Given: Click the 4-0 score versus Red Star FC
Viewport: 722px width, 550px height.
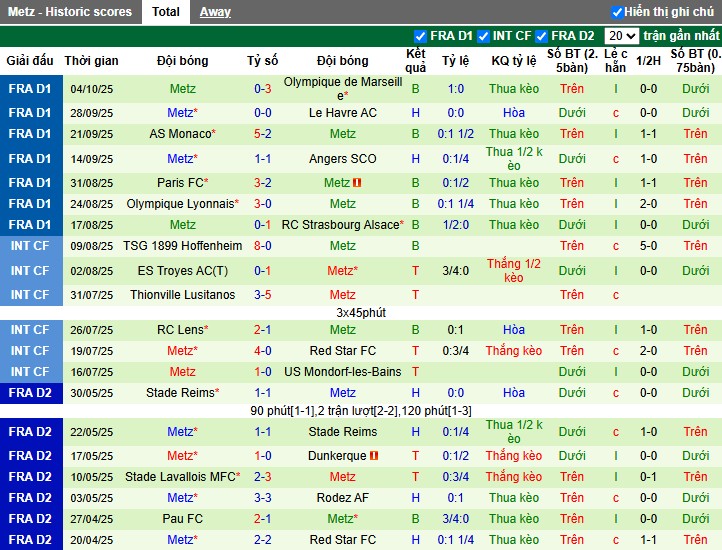Looking at the screenshot, I should pyautogui.click(x=262, y=351).
